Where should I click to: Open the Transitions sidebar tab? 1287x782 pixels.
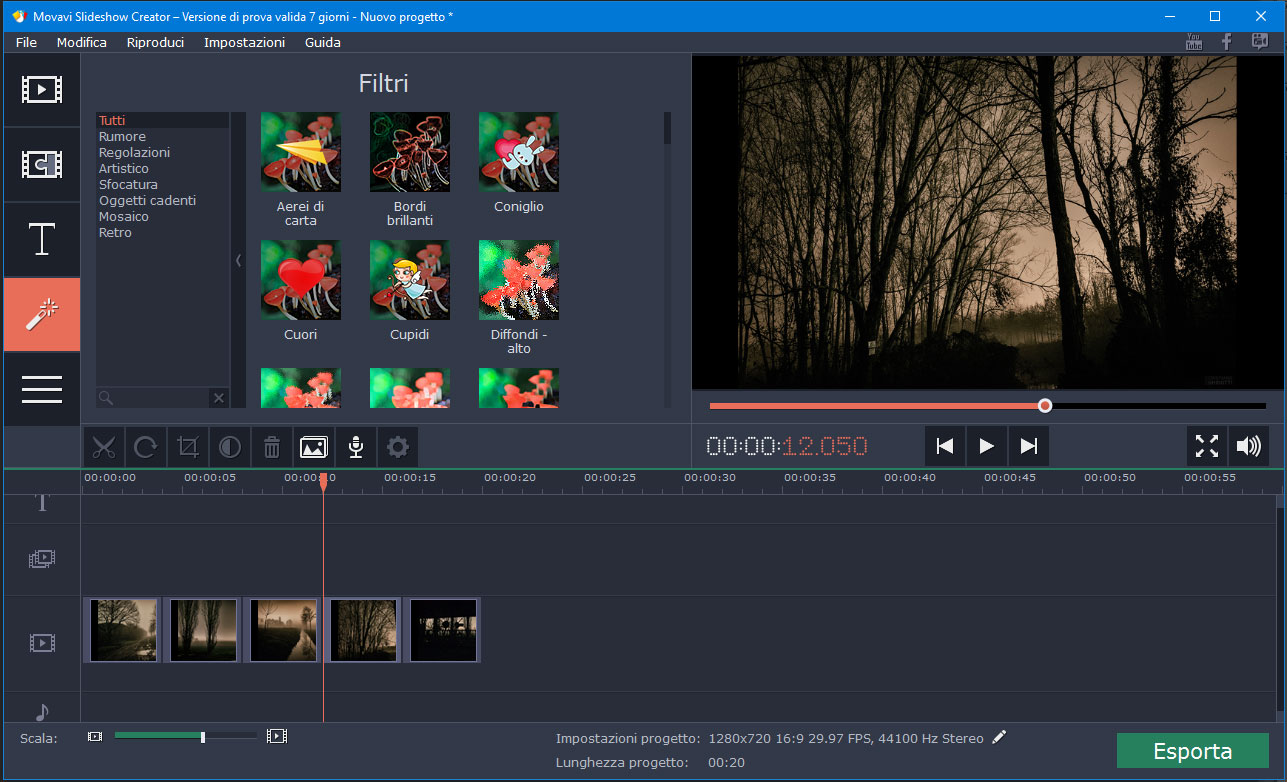[x=42, y=165]
